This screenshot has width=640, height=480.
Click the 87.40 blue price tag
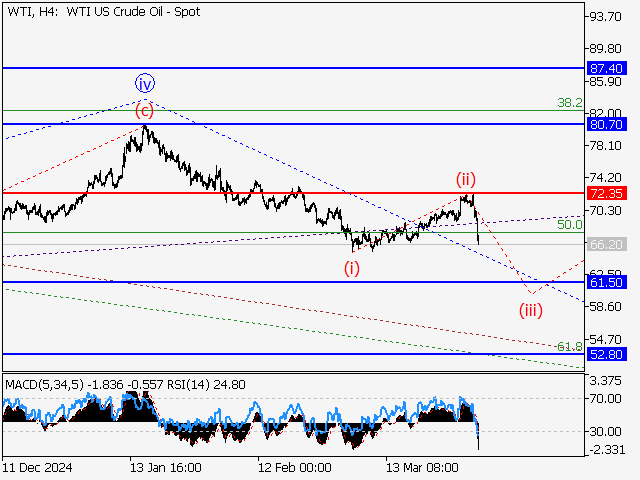[x=608, y=68]
